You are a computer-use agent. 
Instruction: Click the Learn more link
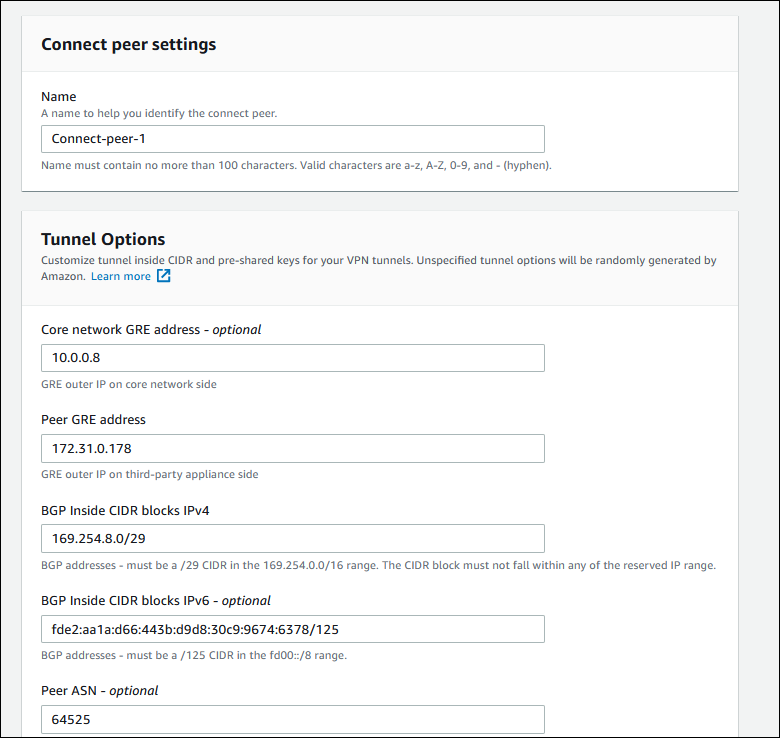tap(120, 276)
